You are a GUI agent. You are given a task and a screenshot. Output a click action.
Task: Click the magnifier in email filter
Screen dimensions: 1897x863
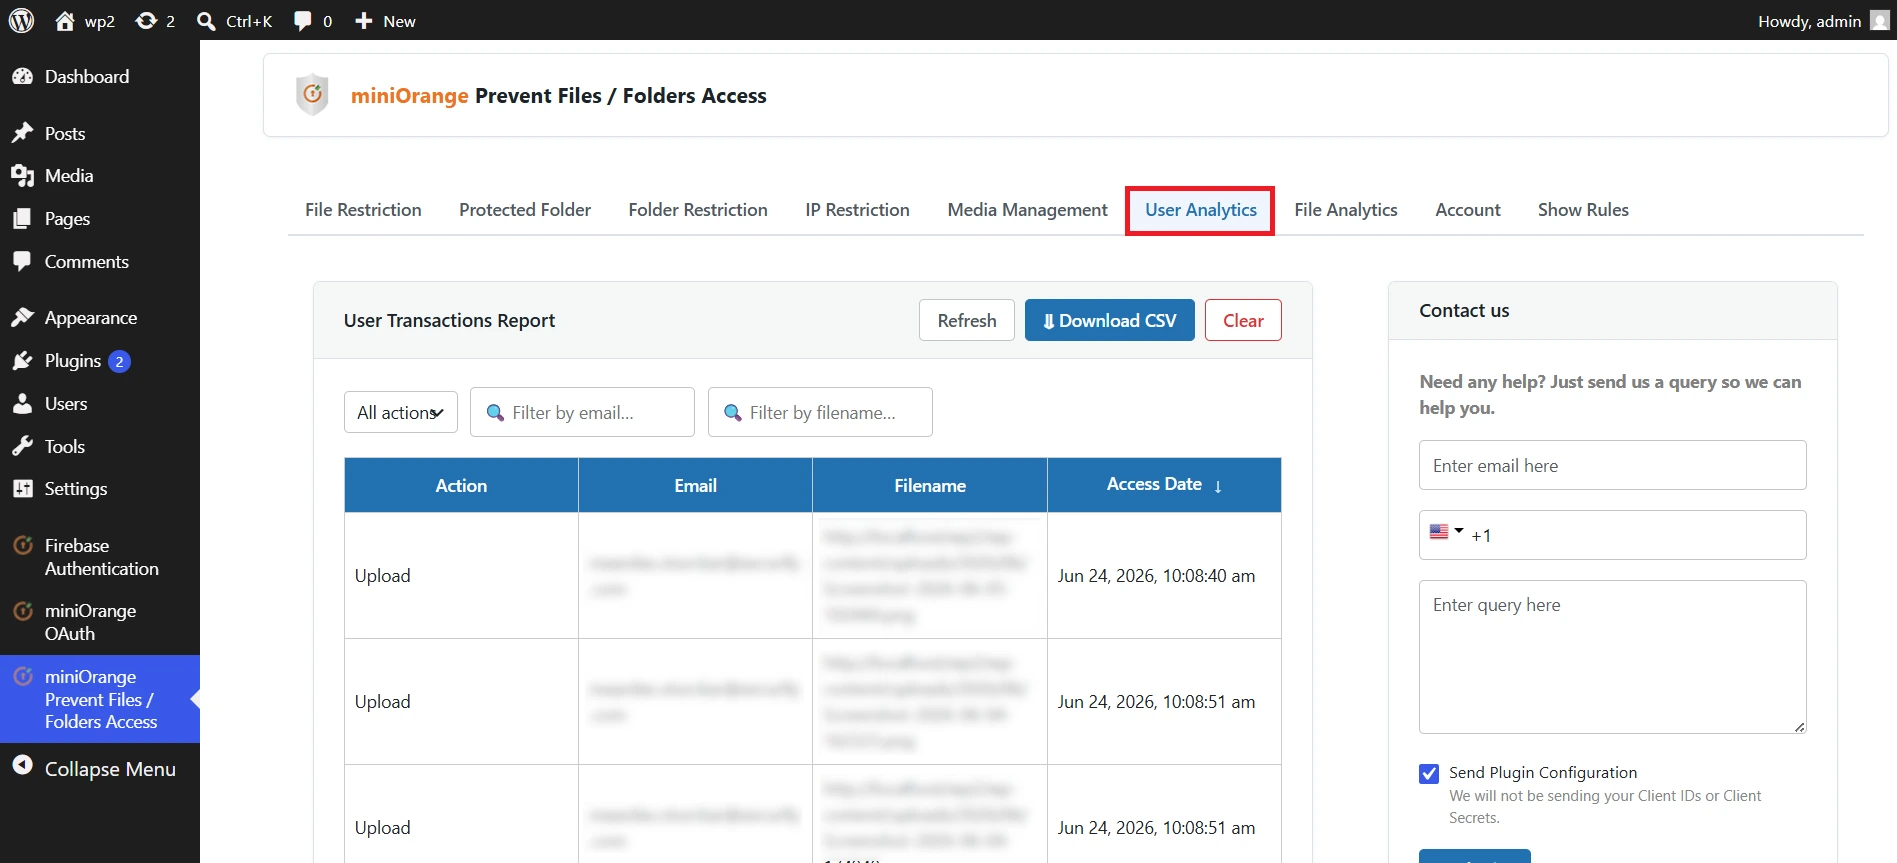click(x=495, y=412)
